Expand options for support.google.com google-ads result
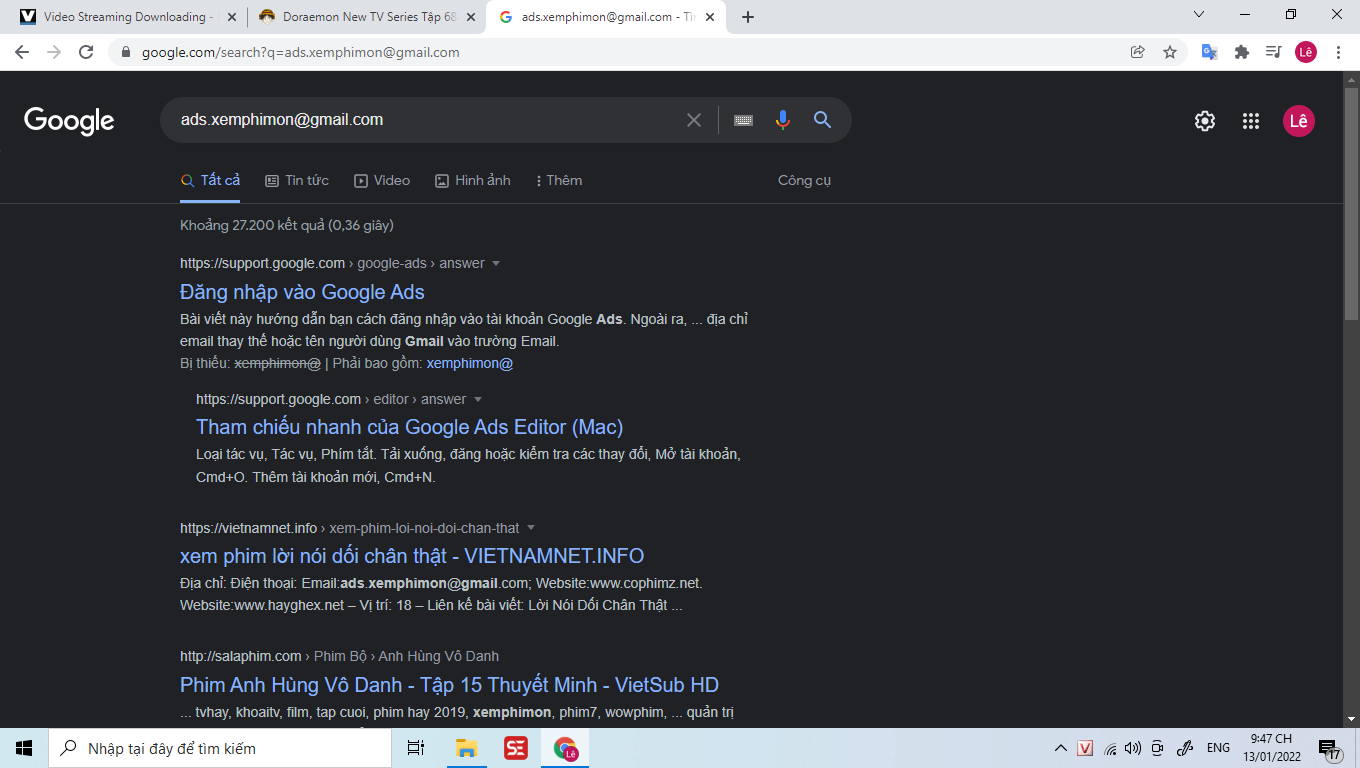This screenshot has height=768, width=1360. [x=496, y=264]
